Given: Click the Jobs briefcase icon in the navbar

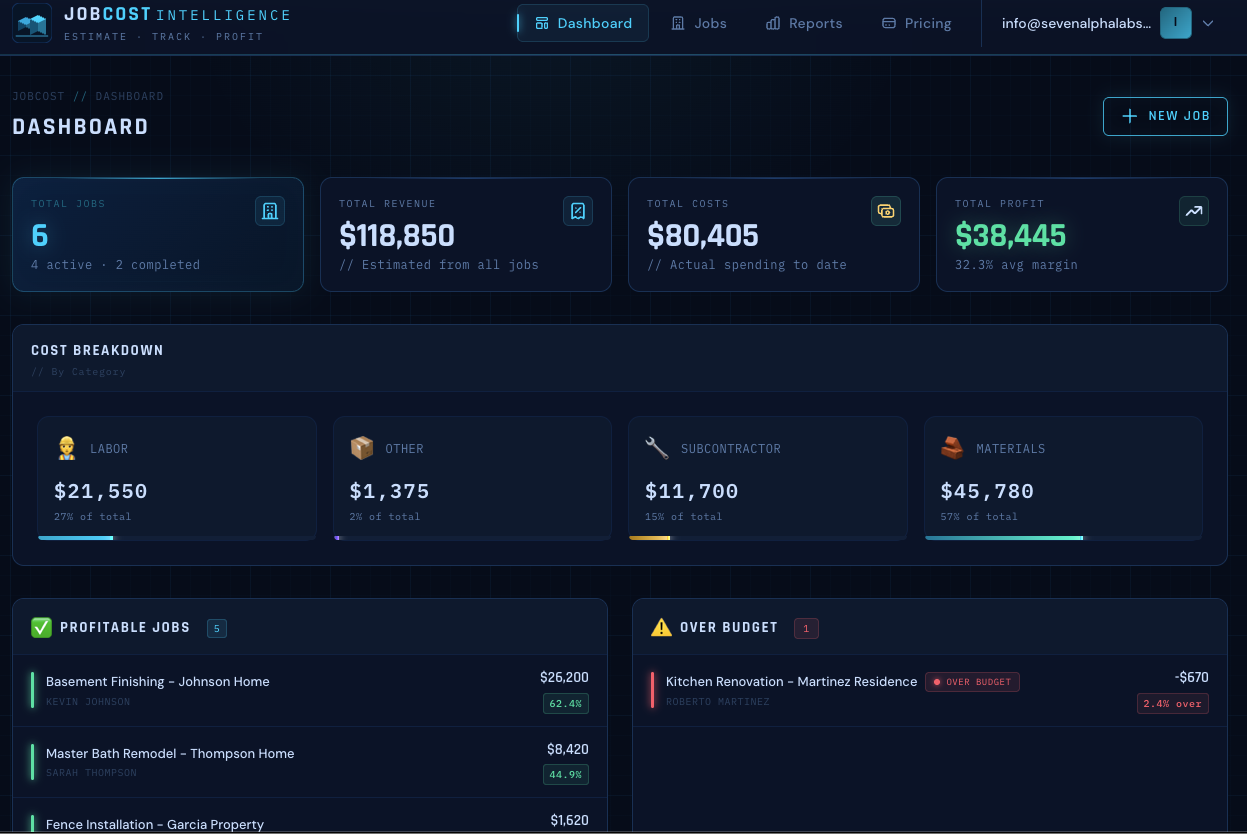Looking at the screenshot, I should tap(677, 22).
